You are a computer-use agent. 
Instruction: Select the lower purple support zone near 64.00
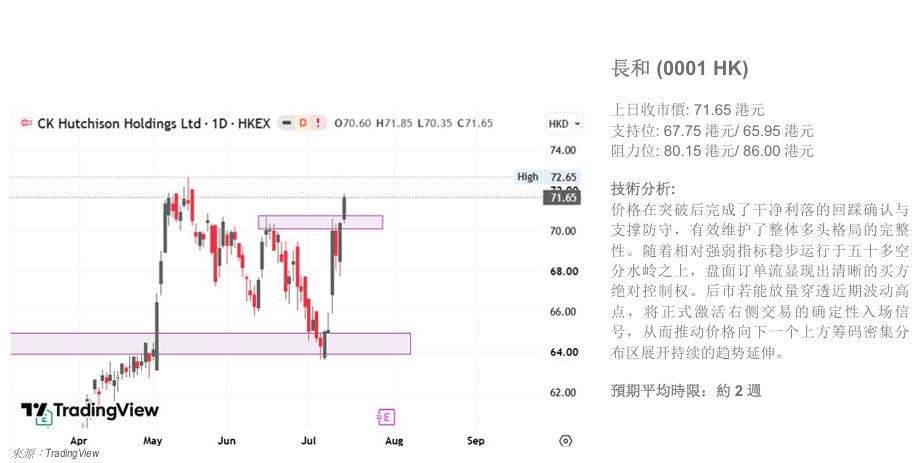(x=211, y=344)
